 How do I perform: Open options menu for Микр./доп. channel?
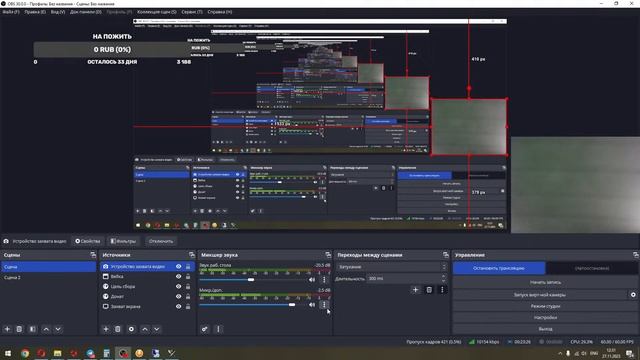point(324,304)
